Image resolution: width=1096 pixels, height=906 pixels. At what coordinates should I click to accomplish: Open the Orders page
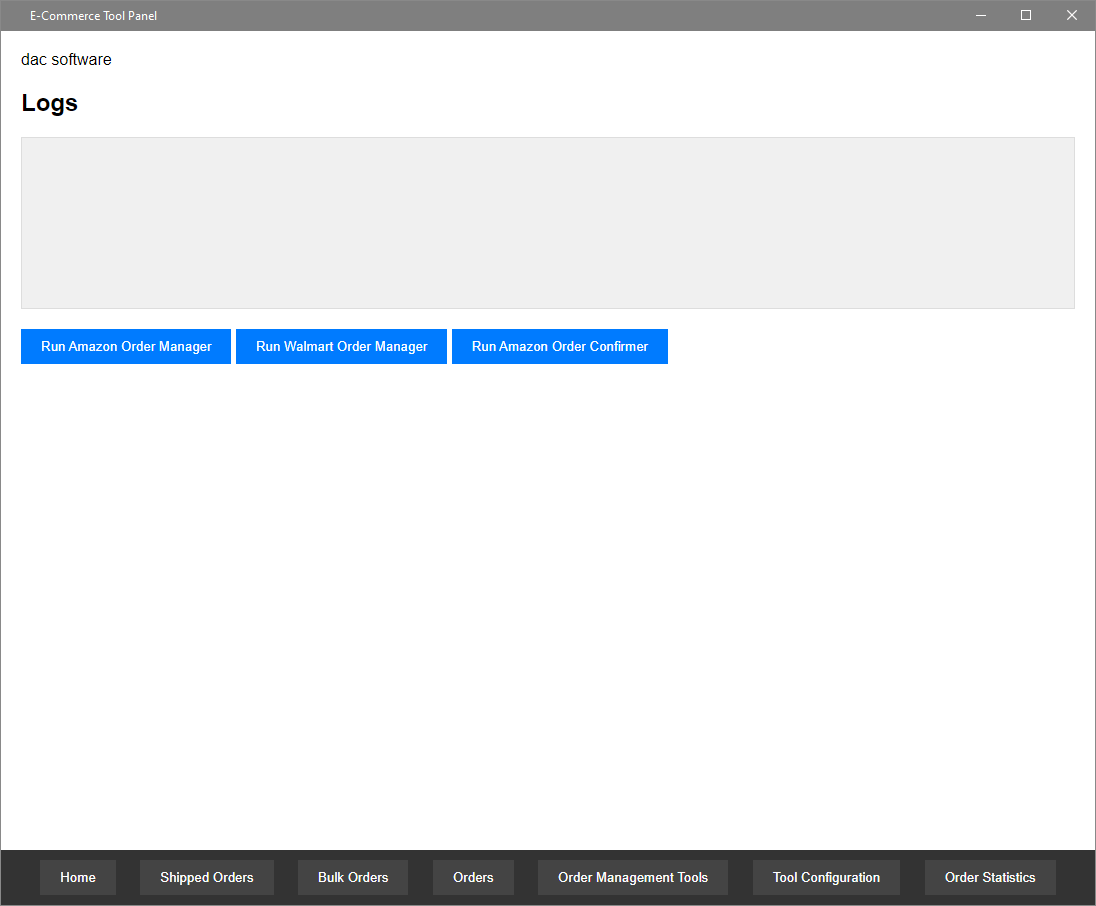[472, 877]
